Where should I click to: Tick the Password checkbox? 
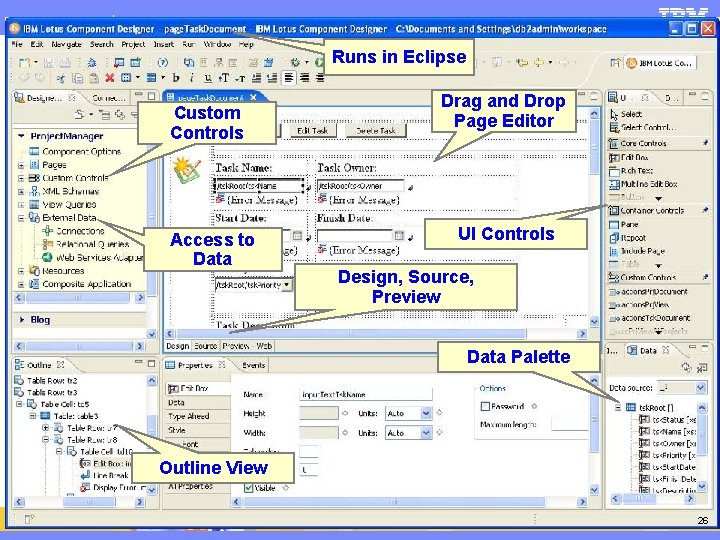pos(484,406)
